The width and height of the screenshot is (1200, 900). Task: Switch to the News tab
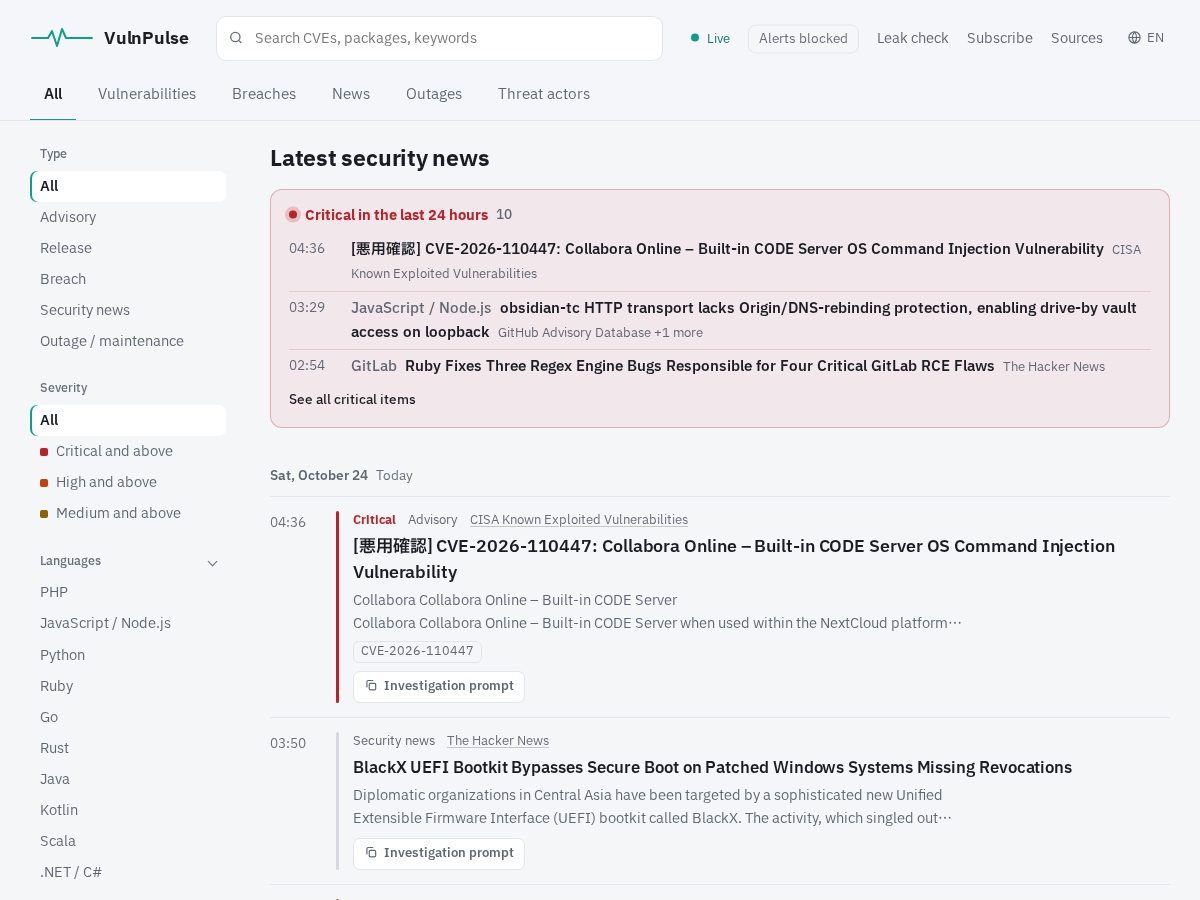pyautogui.click(x=351, y=94)
